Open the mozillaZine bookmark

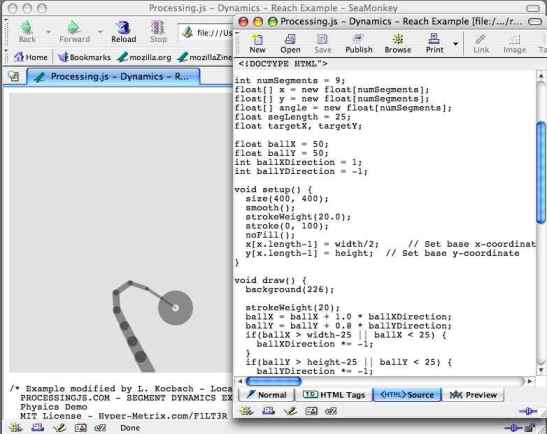coord(204,57)
